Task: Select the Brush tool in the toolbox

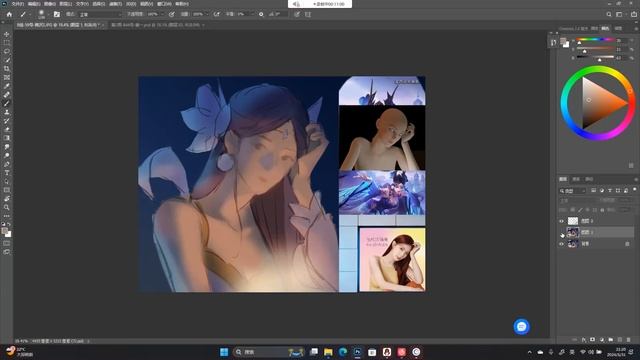Action: click(7, 103)
